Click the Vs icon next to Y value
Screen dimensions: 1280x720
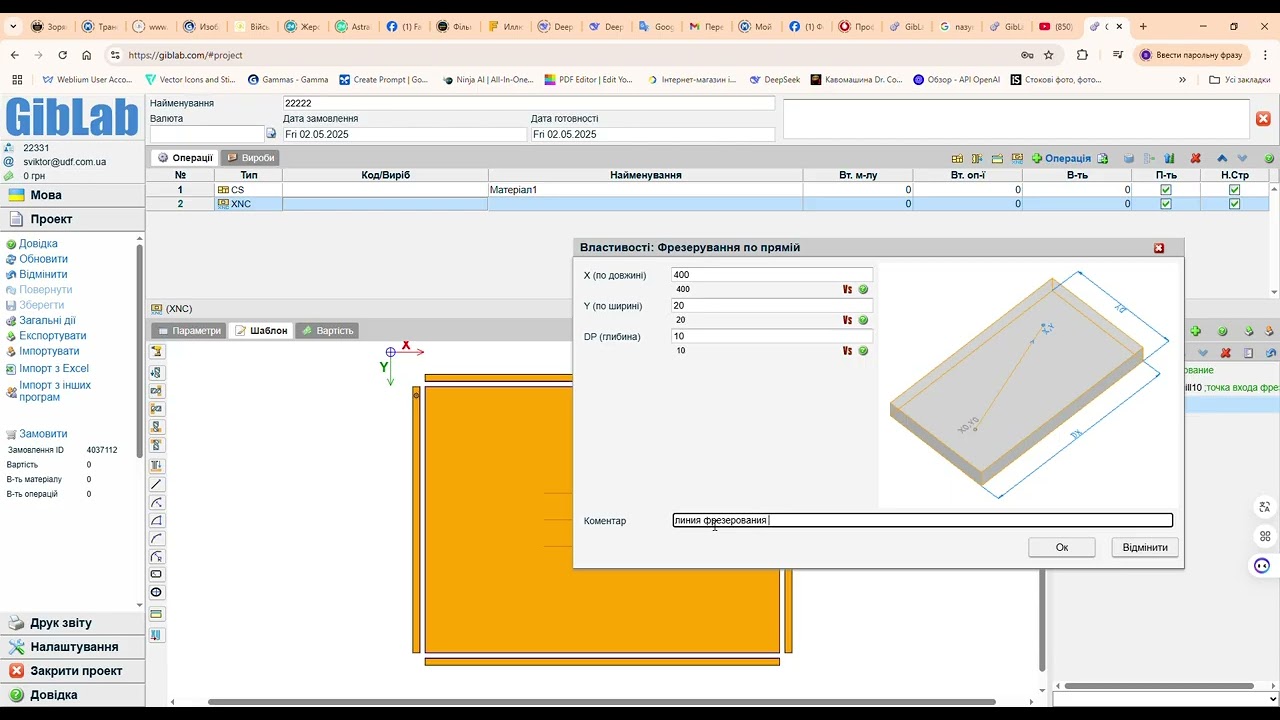tap(847, 320)
